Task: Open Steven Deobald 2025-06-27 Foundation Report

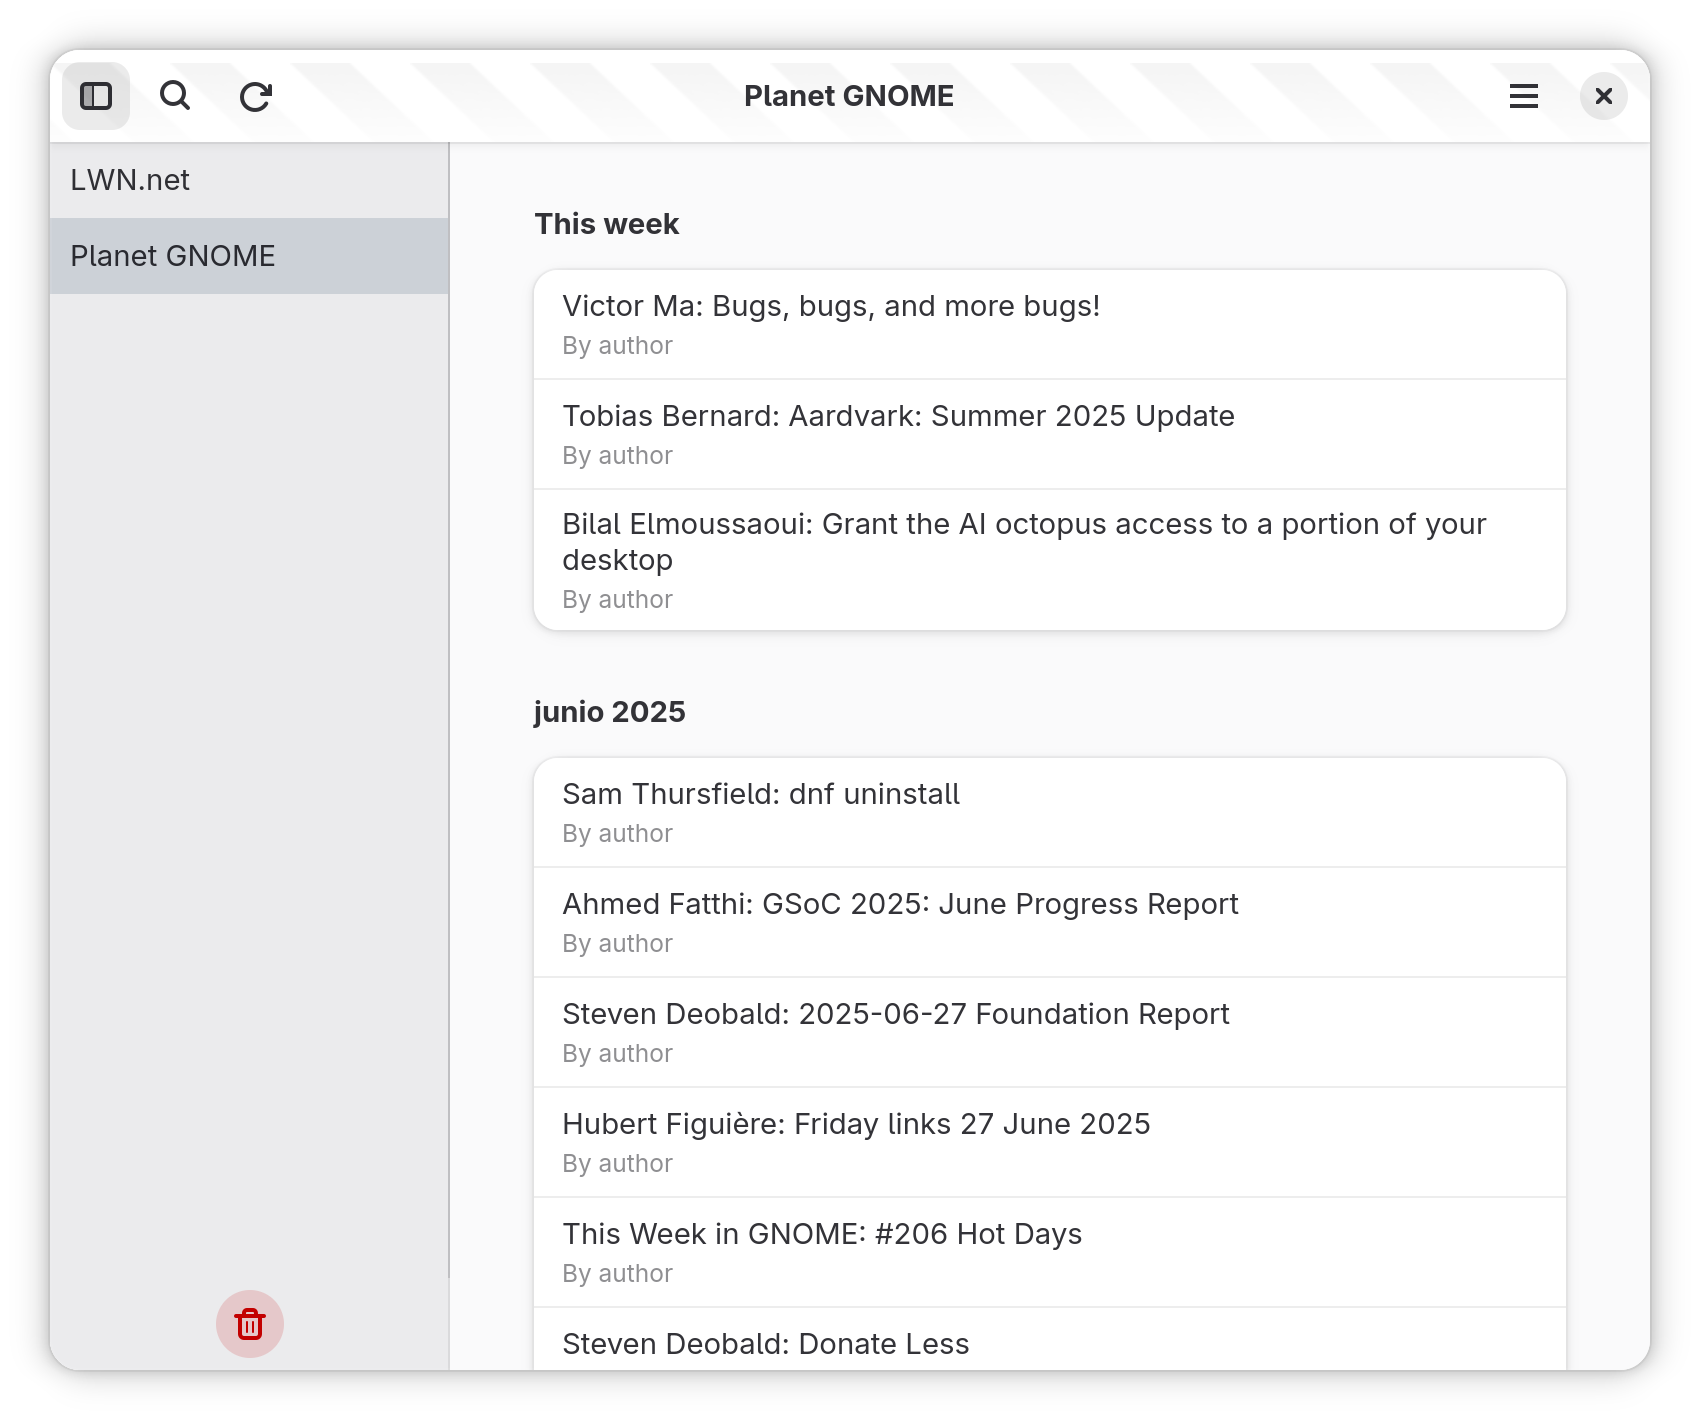Action: [1050, 1032]
